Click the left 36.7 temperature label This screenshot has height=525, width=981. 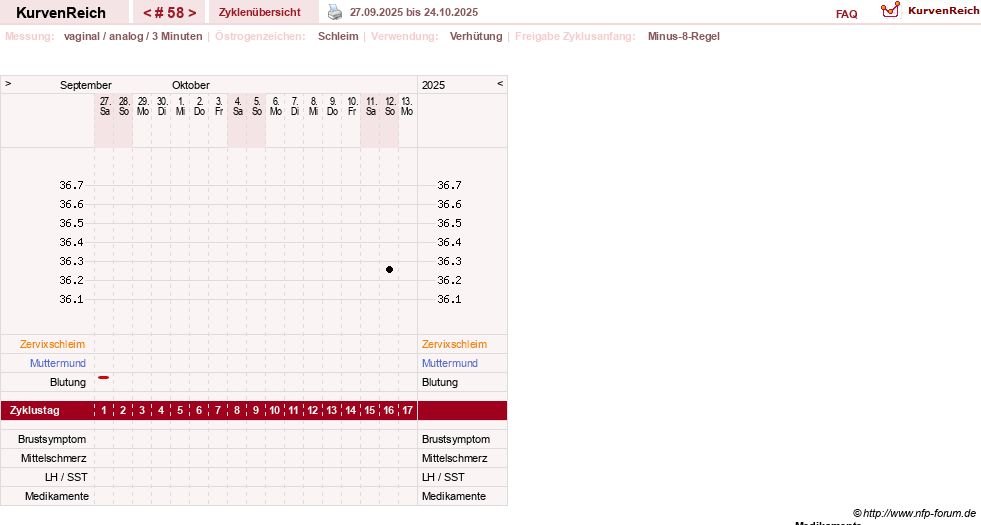(71, 185)
